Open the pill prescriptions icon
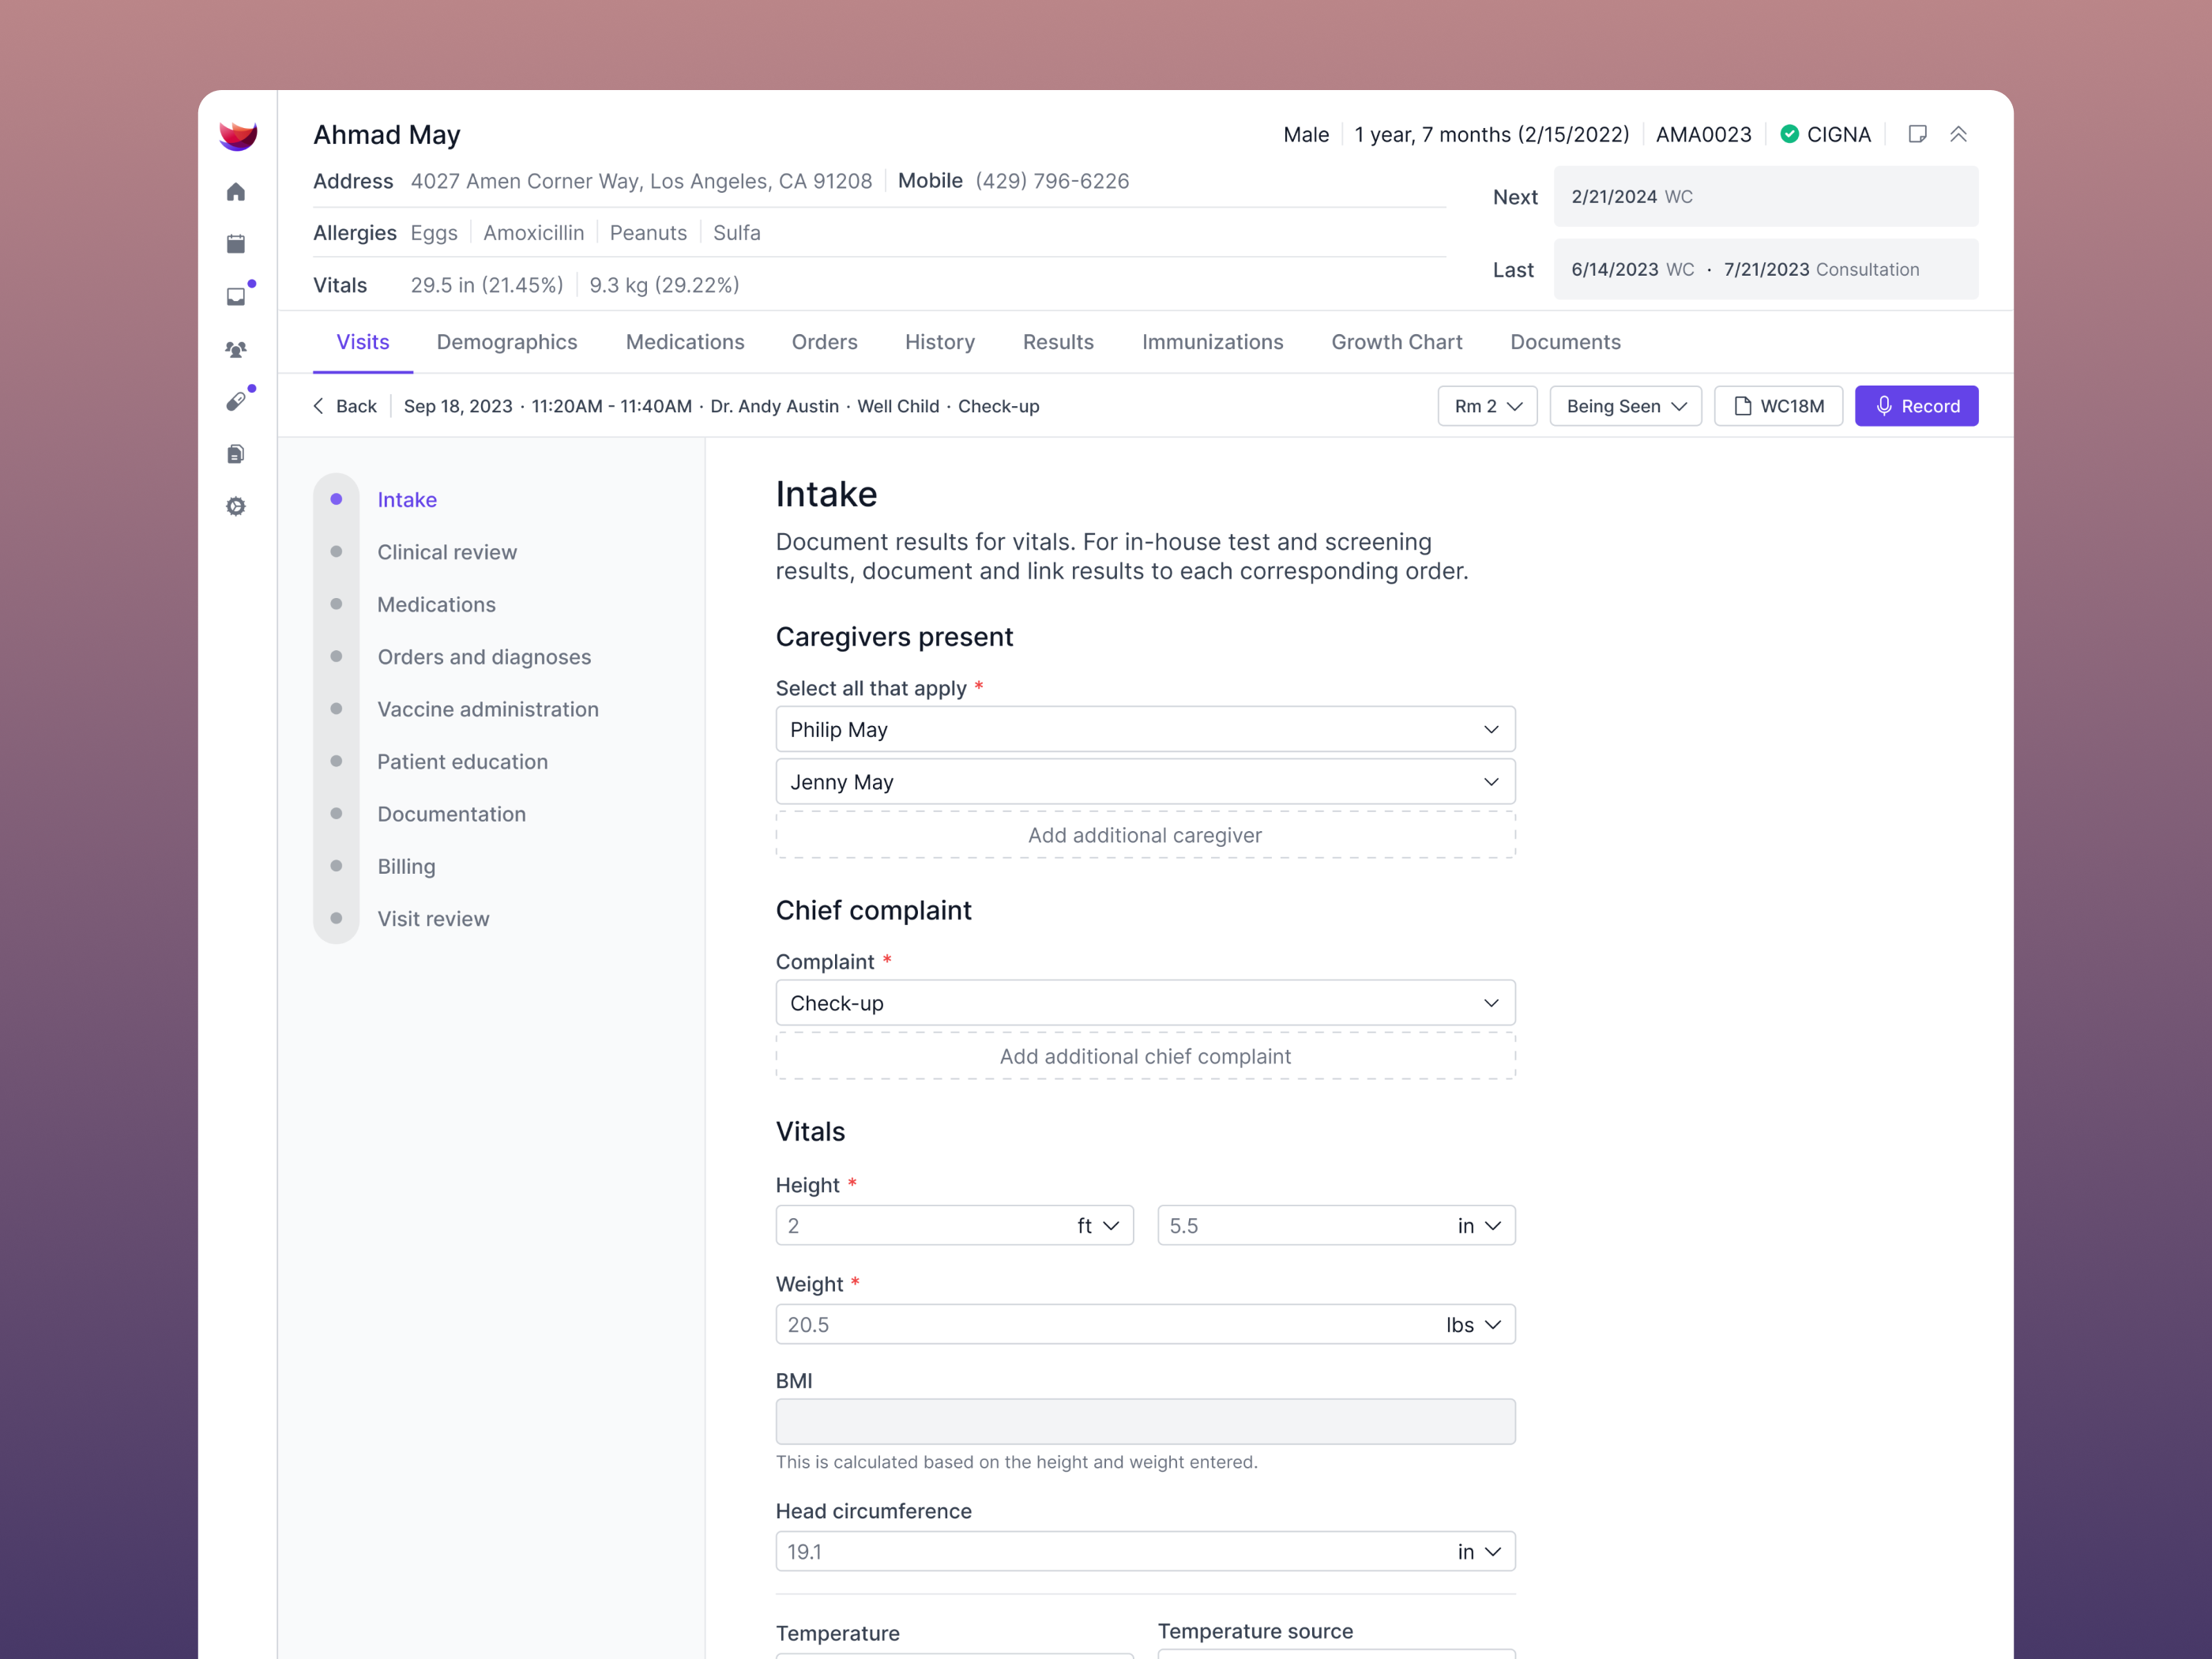Screen dimensions: 2212x1659 tap(236, 402)
